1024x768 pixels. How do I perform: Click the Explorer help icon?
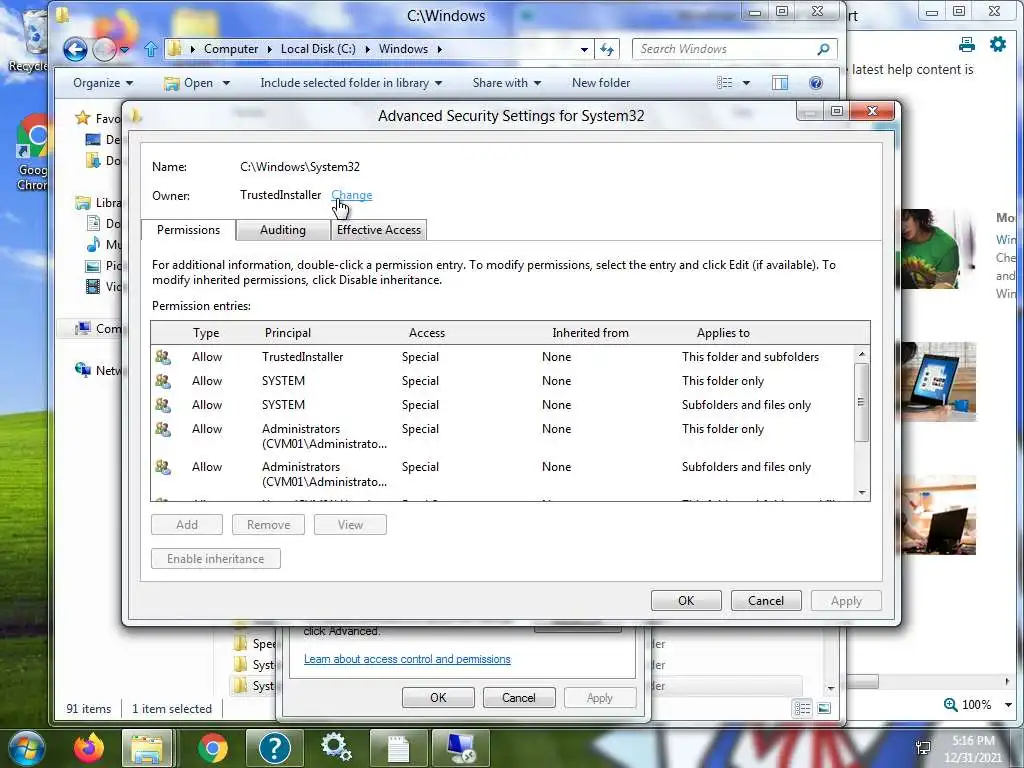[x=816, y=83]
